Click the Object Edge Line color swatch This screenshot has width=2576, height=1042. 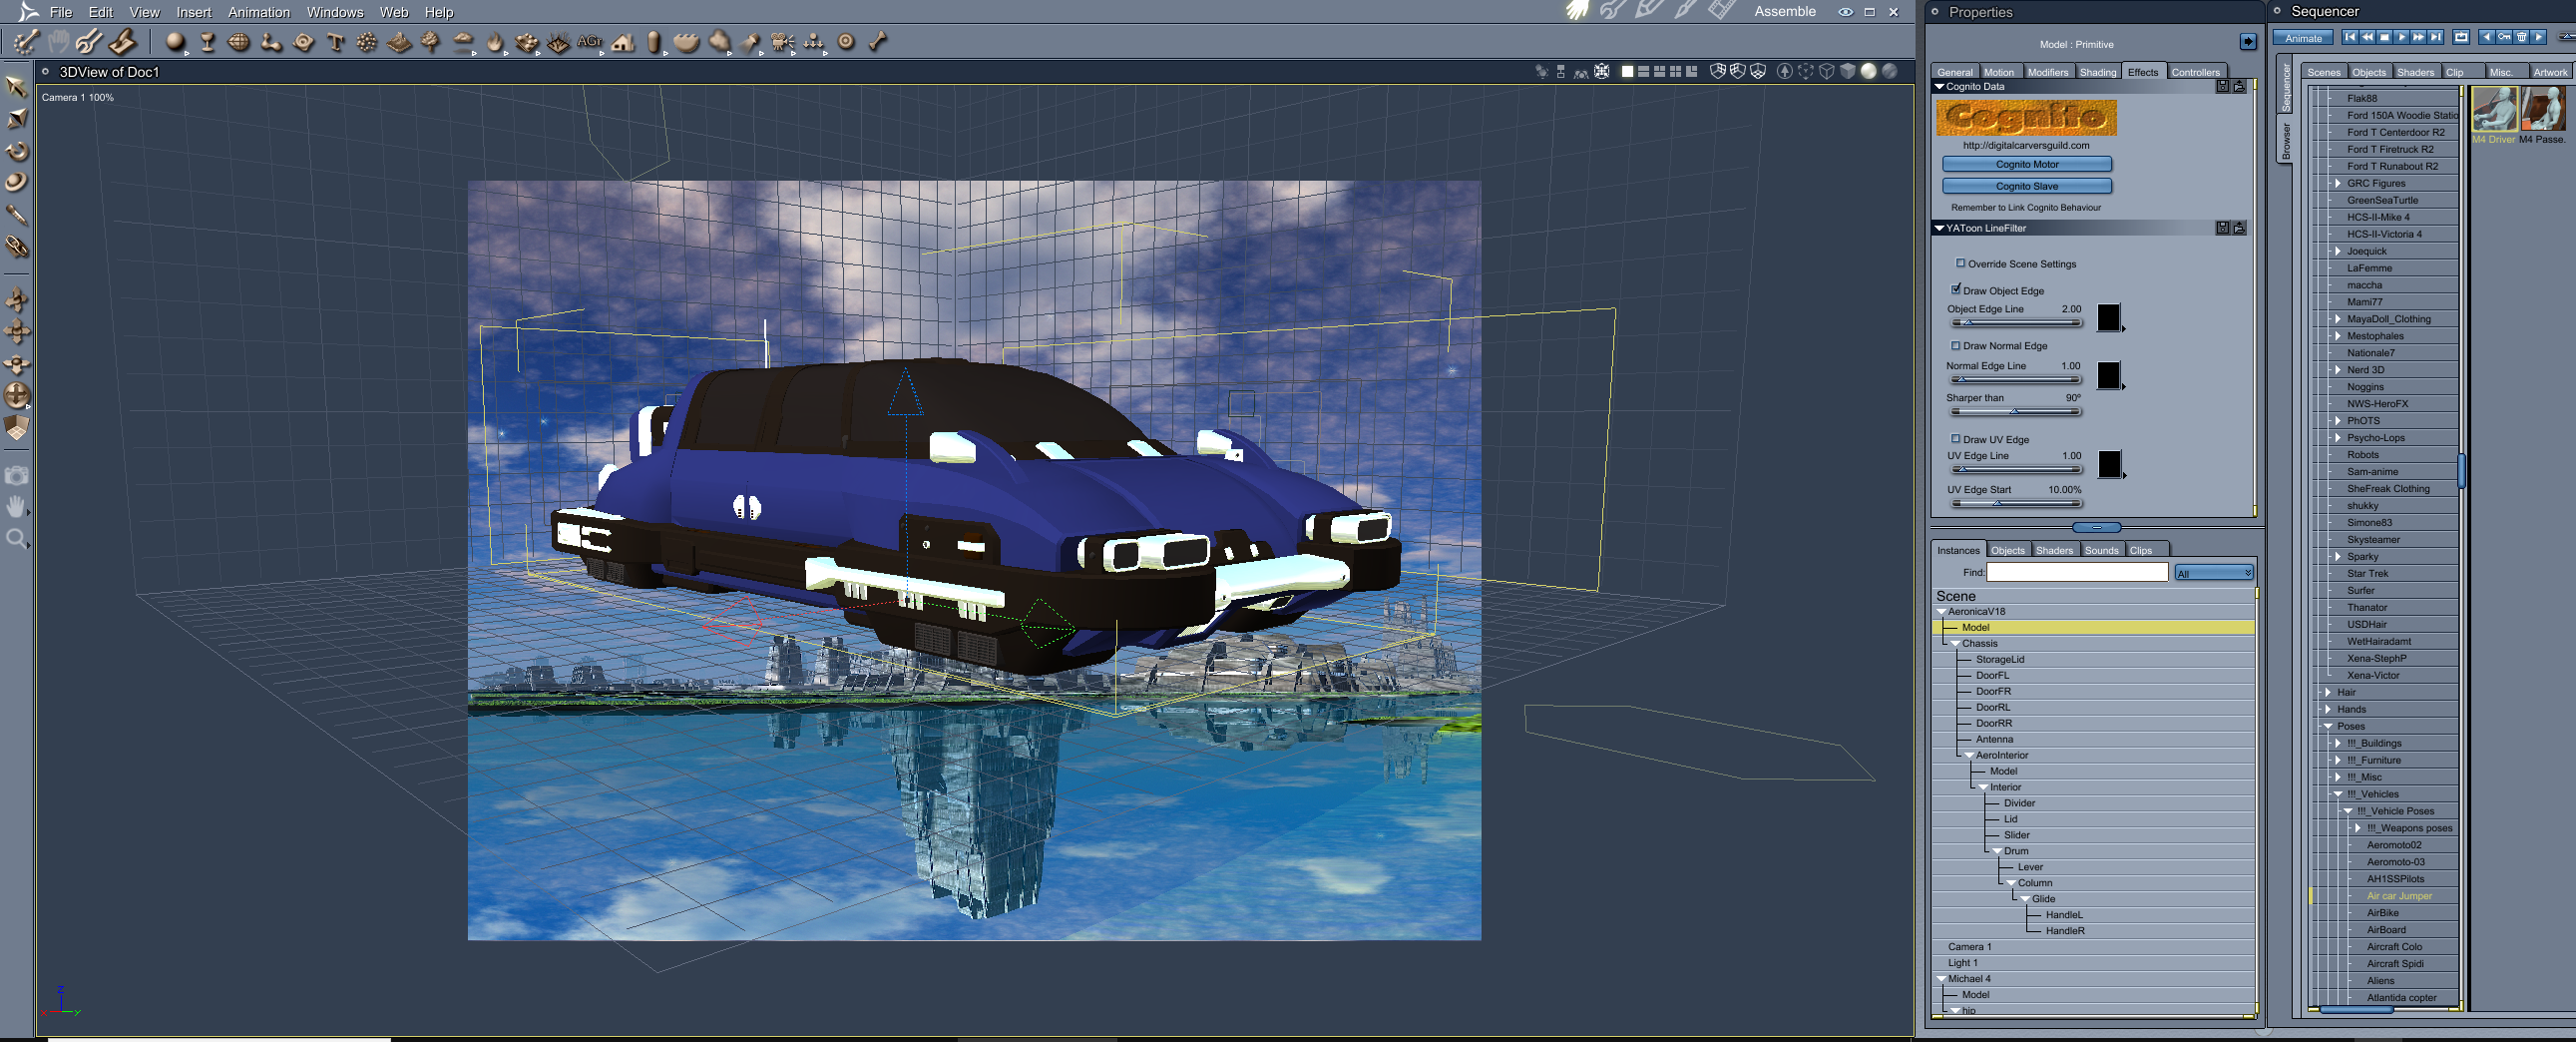coord(2109,317)
